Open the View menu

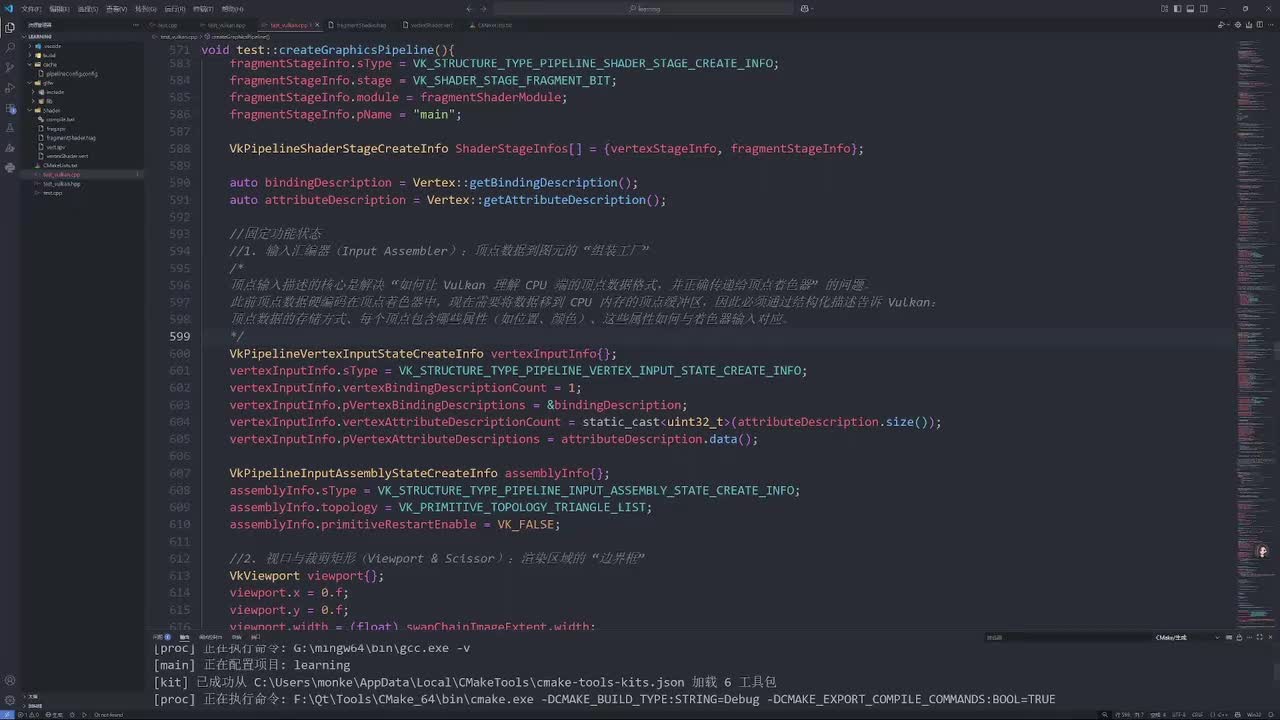116,9
